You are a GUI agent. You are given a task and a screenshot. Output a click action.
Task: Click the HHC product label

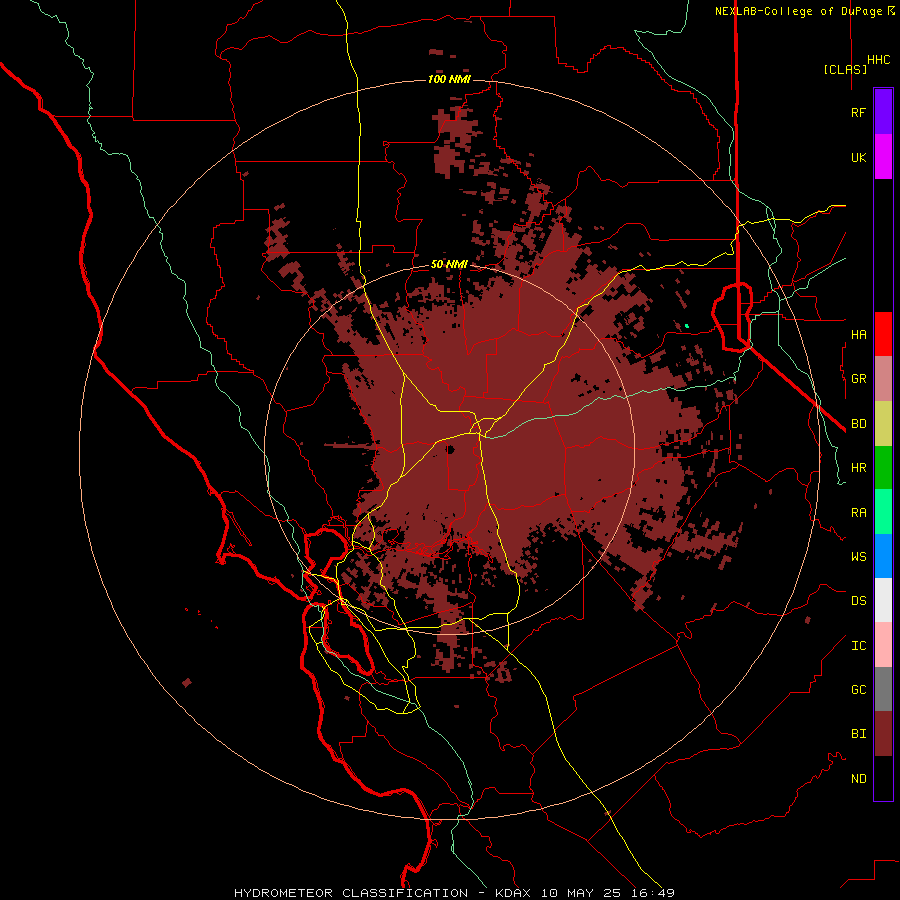878,60
